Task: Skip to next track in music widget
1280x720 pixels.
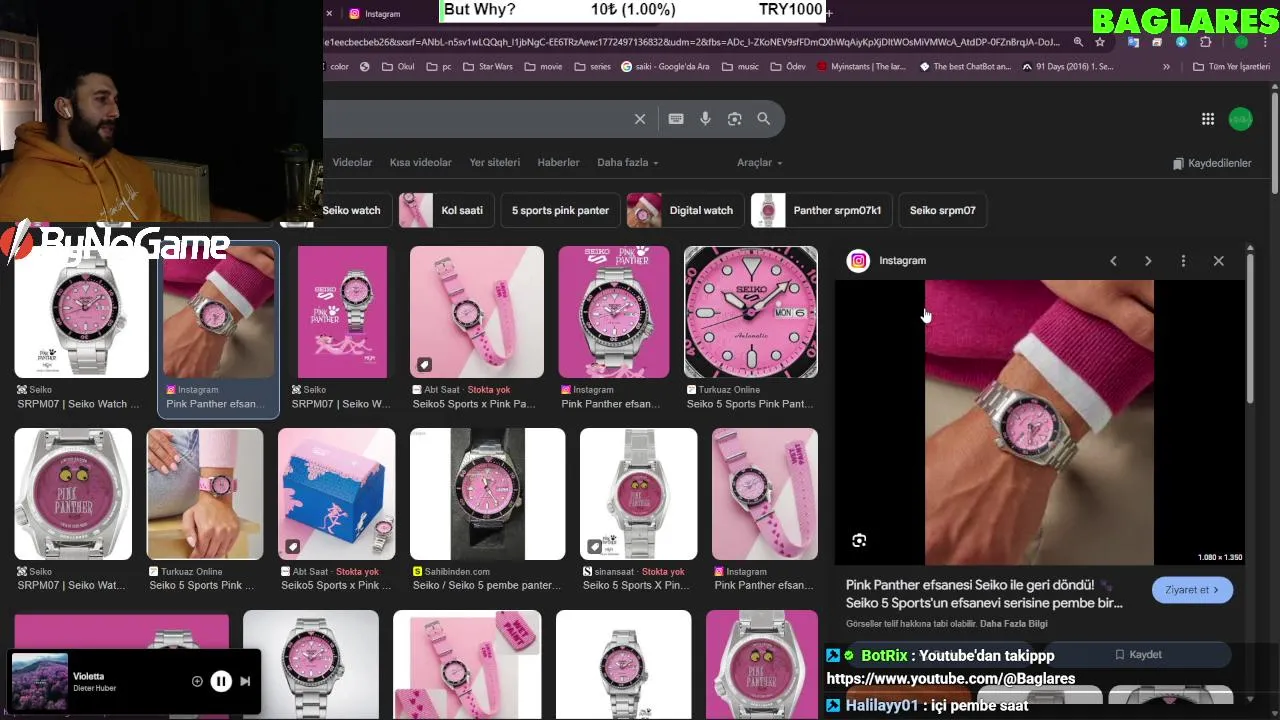Action: point(245,681)
